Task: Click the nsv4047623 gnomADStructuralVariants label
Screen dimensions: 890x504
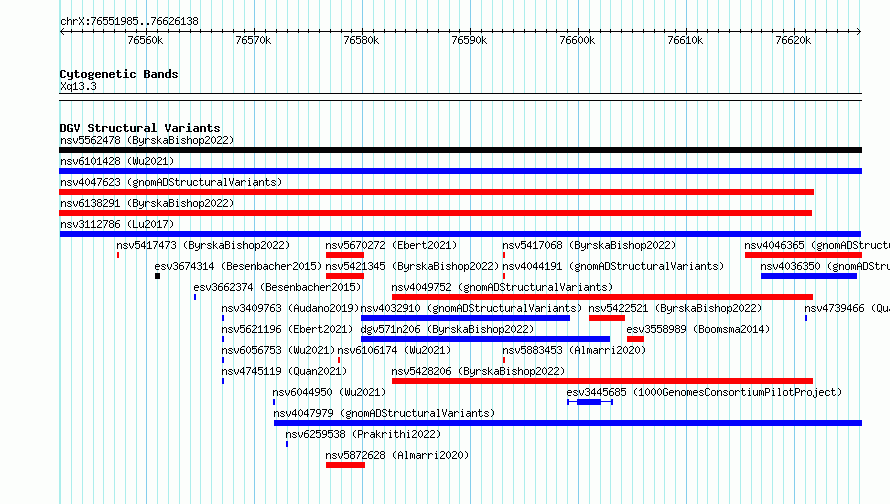Action: click(171, 182)
